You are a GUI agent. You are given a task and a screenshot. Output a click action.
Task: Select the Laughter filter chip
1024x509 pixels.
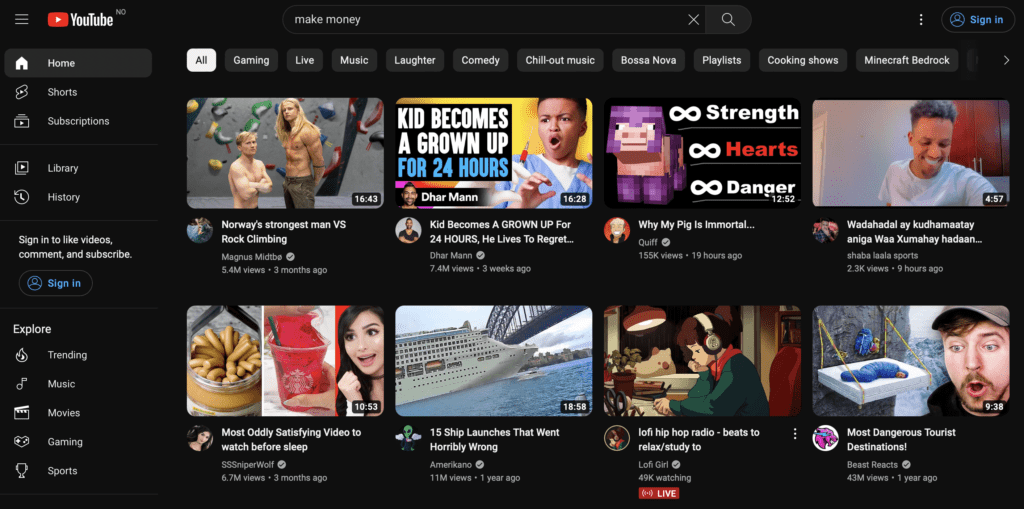click(415, 60)
